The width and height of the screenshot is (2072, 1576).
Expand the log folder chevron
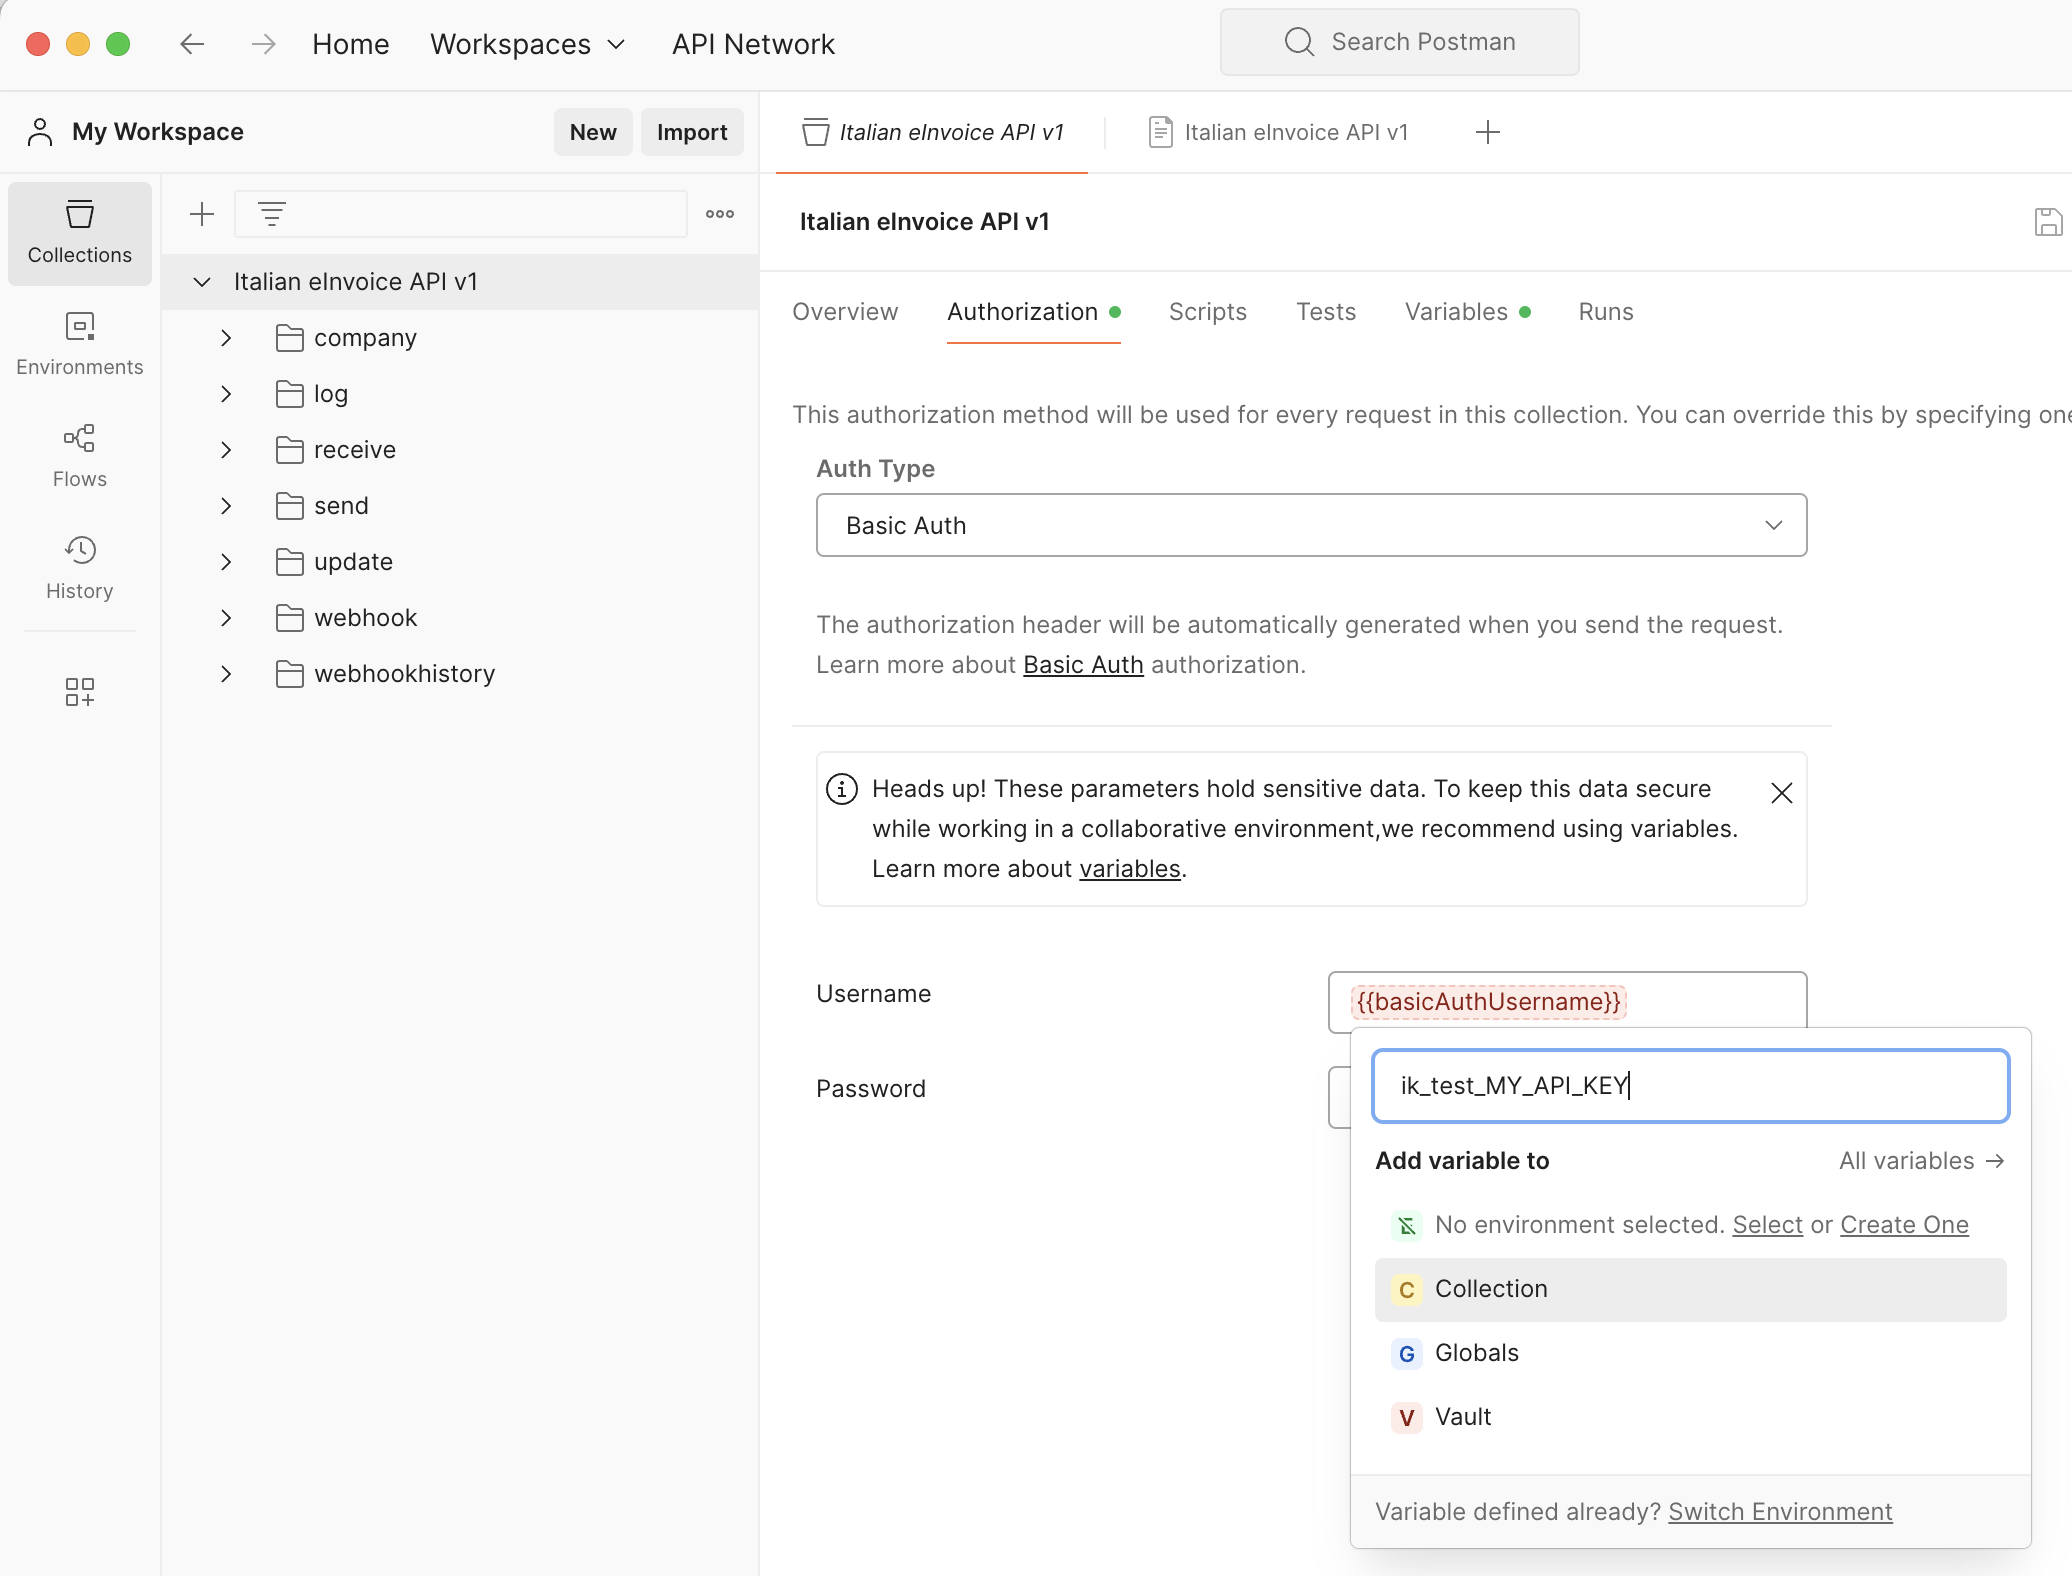point(226,394)
